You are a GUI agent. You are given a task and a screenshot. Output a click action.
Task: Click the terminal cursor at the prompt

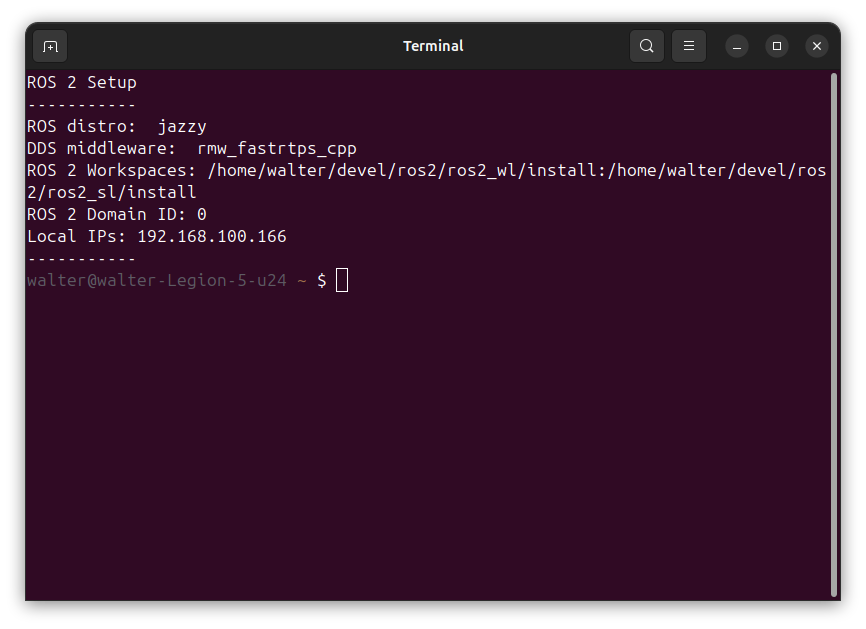(x=341, y=280)
